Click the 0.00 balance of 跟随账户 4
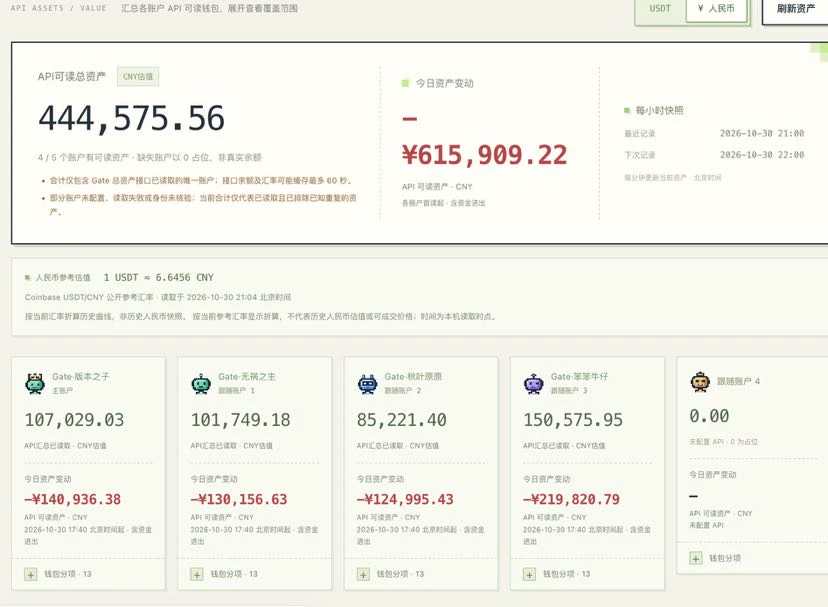 pos(709,416)
